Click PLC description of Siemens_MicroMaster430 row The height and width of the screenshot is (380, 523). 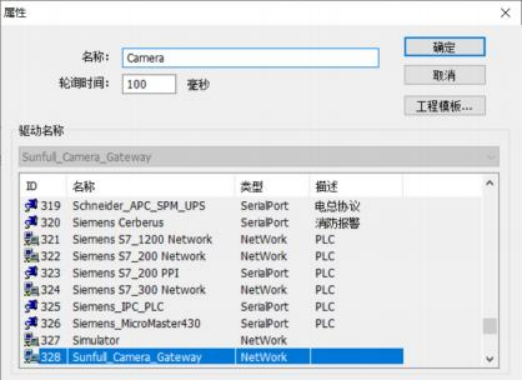coord(325,323)
